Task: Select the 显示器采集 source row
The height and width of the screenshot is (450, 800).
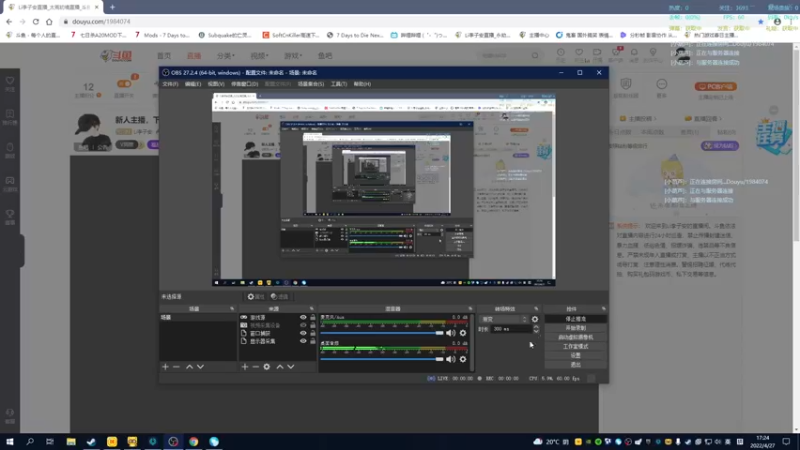Action: pos(278,341)
